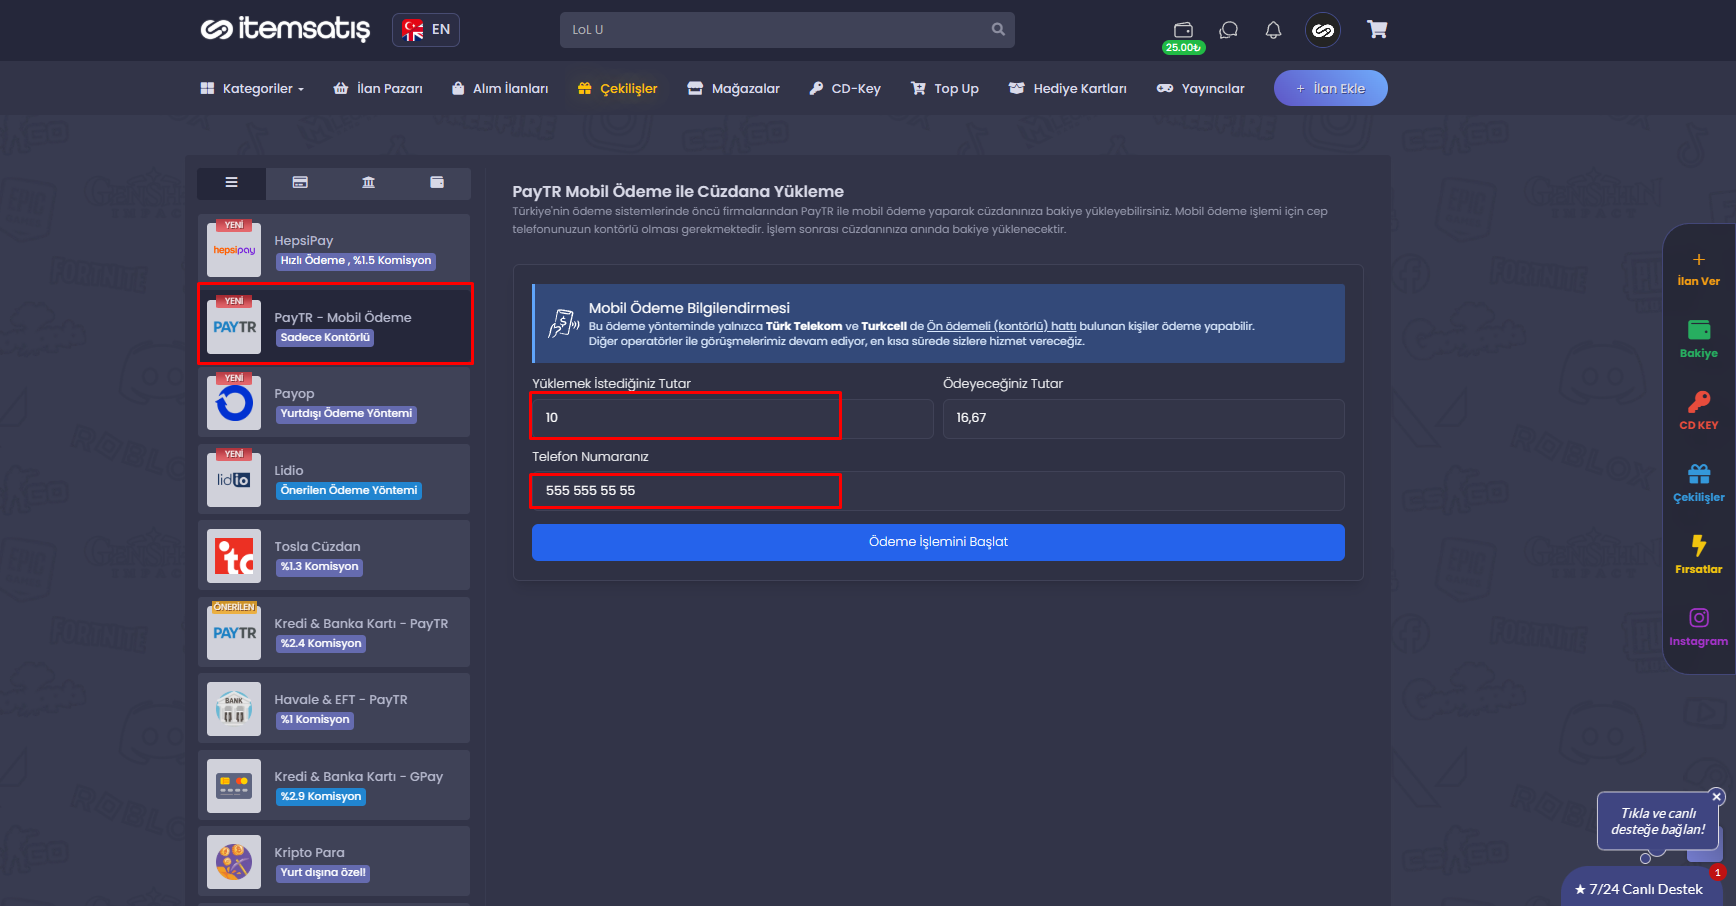Open Çekilişler in navigation bar

coord(618,88)
